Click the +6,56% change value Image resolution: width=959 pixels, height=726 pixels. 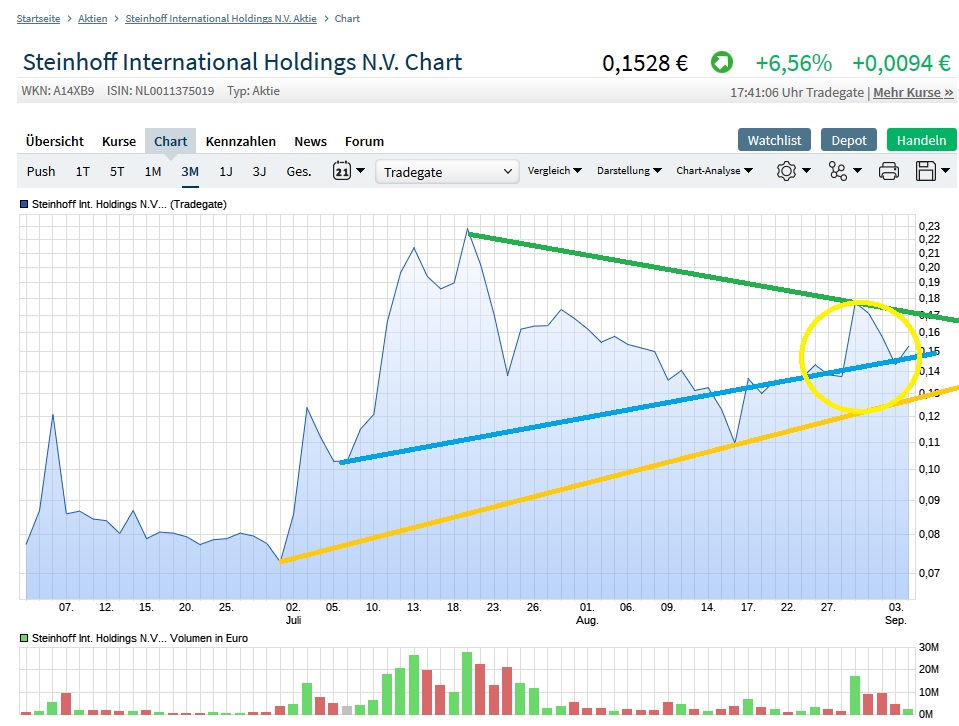click(x=793, y=63)
